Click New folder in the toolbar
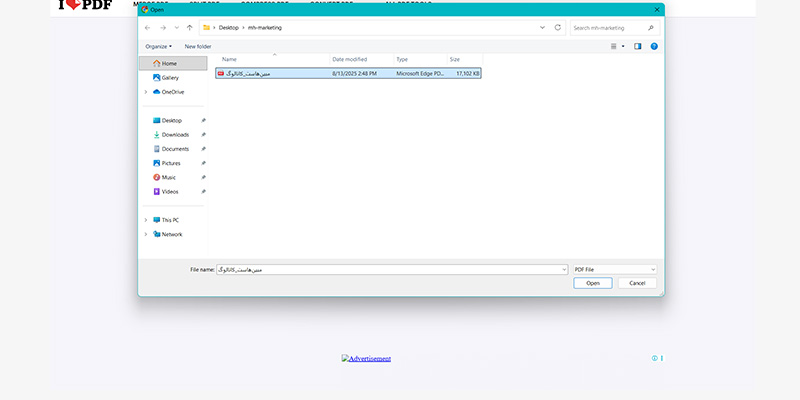The height and width of the screenshot is (400, 800). tap(198, 46)
